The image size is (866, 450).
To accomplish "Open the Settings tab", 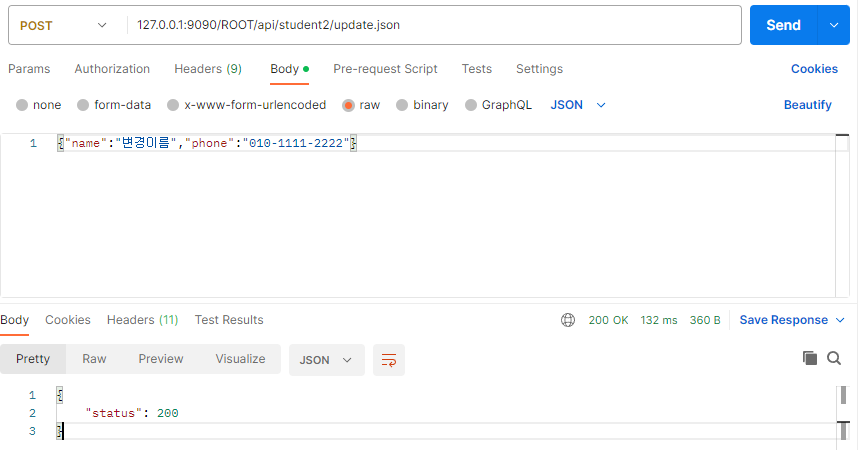I will 540,69.
